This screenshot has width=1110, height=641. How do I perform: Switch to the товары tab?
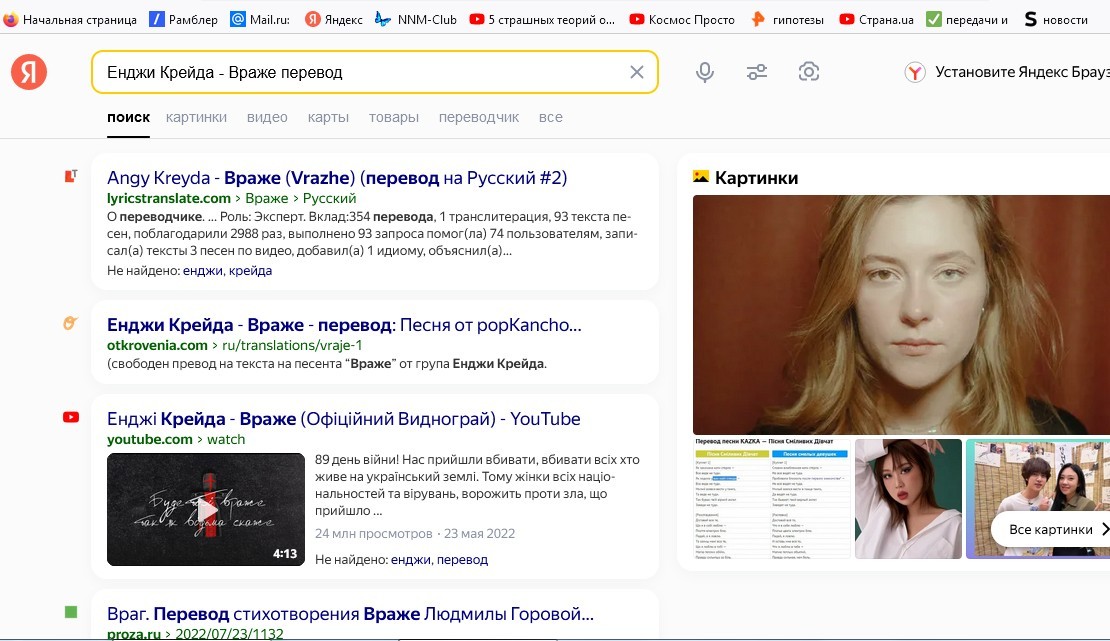click(394, 118)
